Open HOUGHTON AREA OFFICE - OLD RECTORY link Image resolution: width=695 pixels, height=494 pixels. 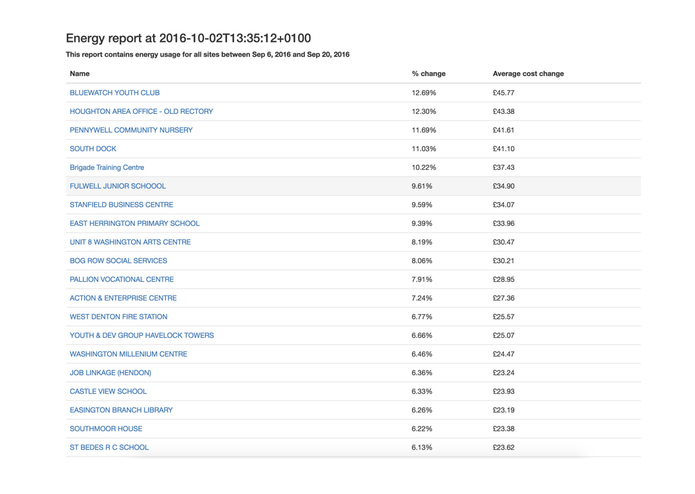point(141,111)
